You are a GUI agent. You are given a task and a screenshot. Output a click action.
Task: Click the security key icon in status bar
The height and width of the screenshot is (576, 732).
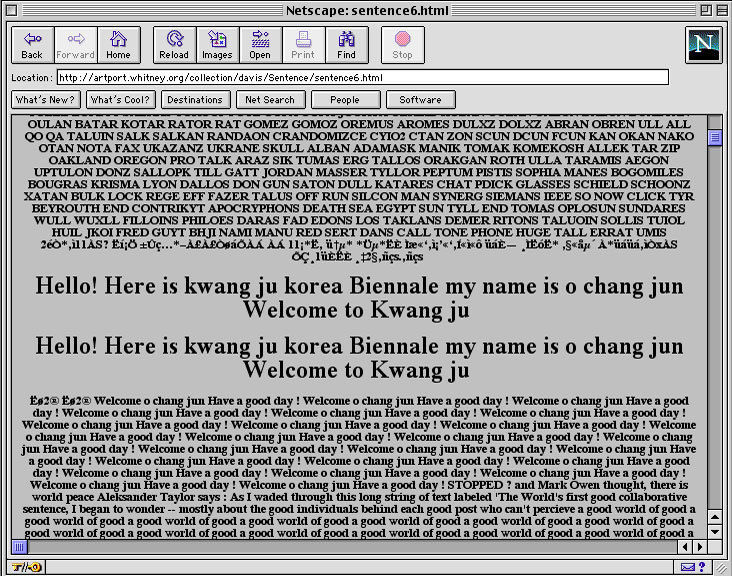27,567
